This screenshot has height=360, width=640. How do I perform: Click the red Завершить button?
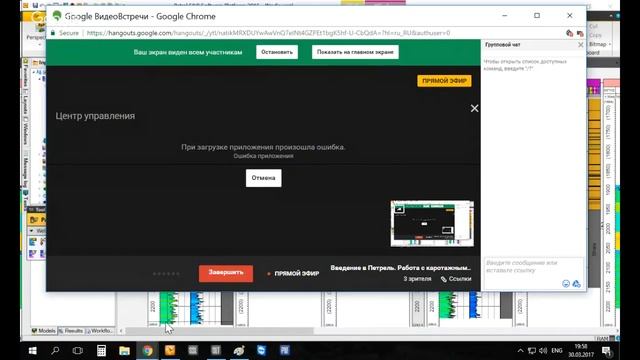tap(226, 273)
